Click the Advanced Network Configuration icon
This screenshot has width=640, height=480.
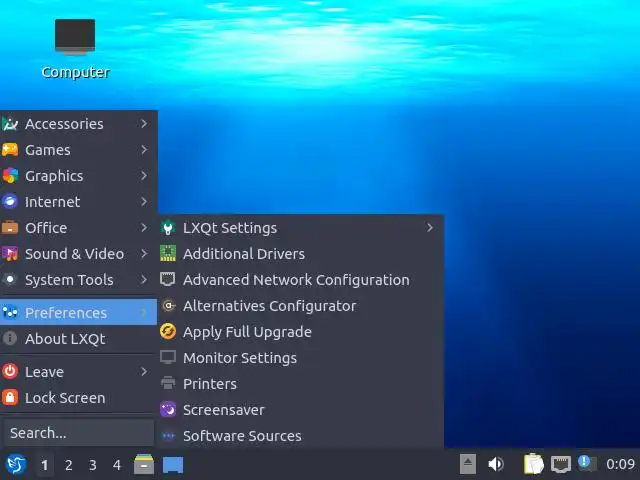tap(168, 280)
